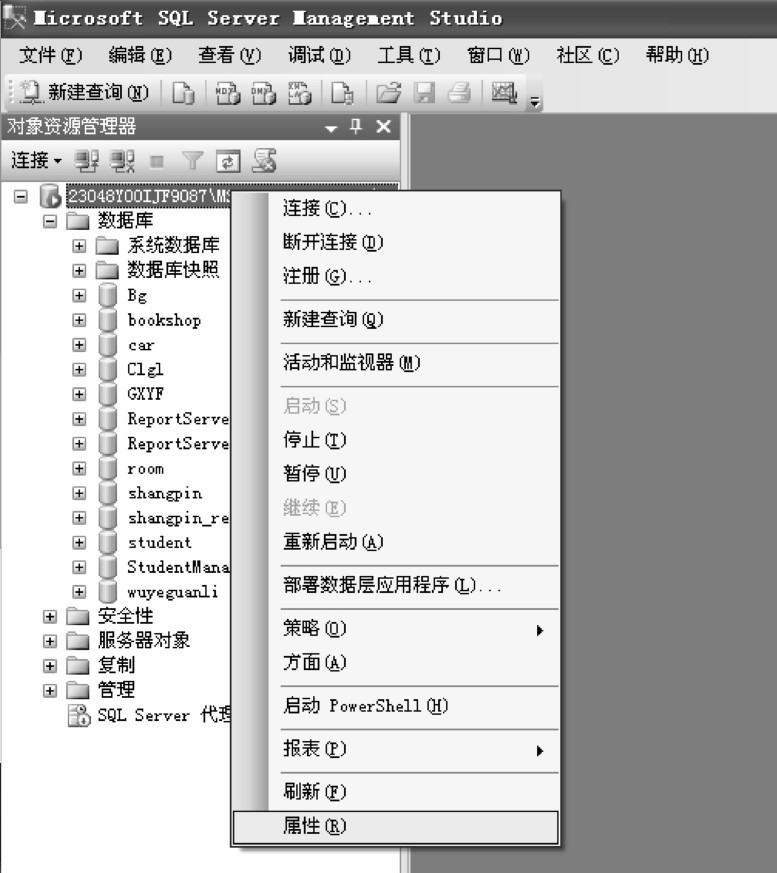Click the SQL Server Compact query icon
Screen dimensions: 777x873
coord(342,92)
